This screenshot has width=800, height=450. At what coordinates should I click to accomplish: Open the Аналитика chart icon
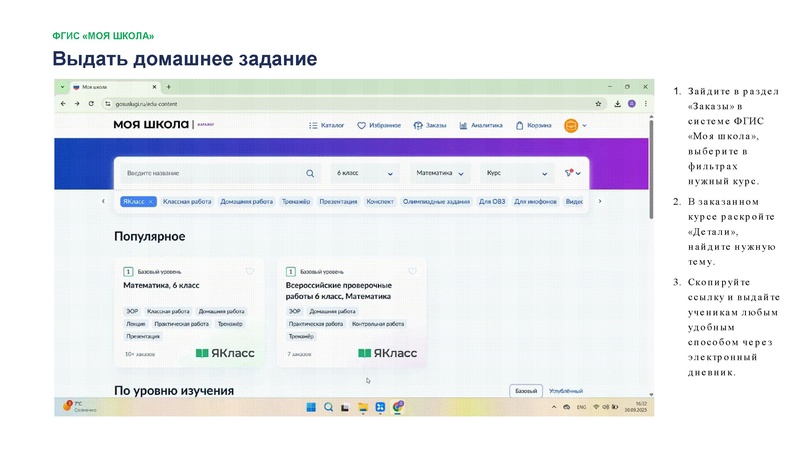click(463, 126)
